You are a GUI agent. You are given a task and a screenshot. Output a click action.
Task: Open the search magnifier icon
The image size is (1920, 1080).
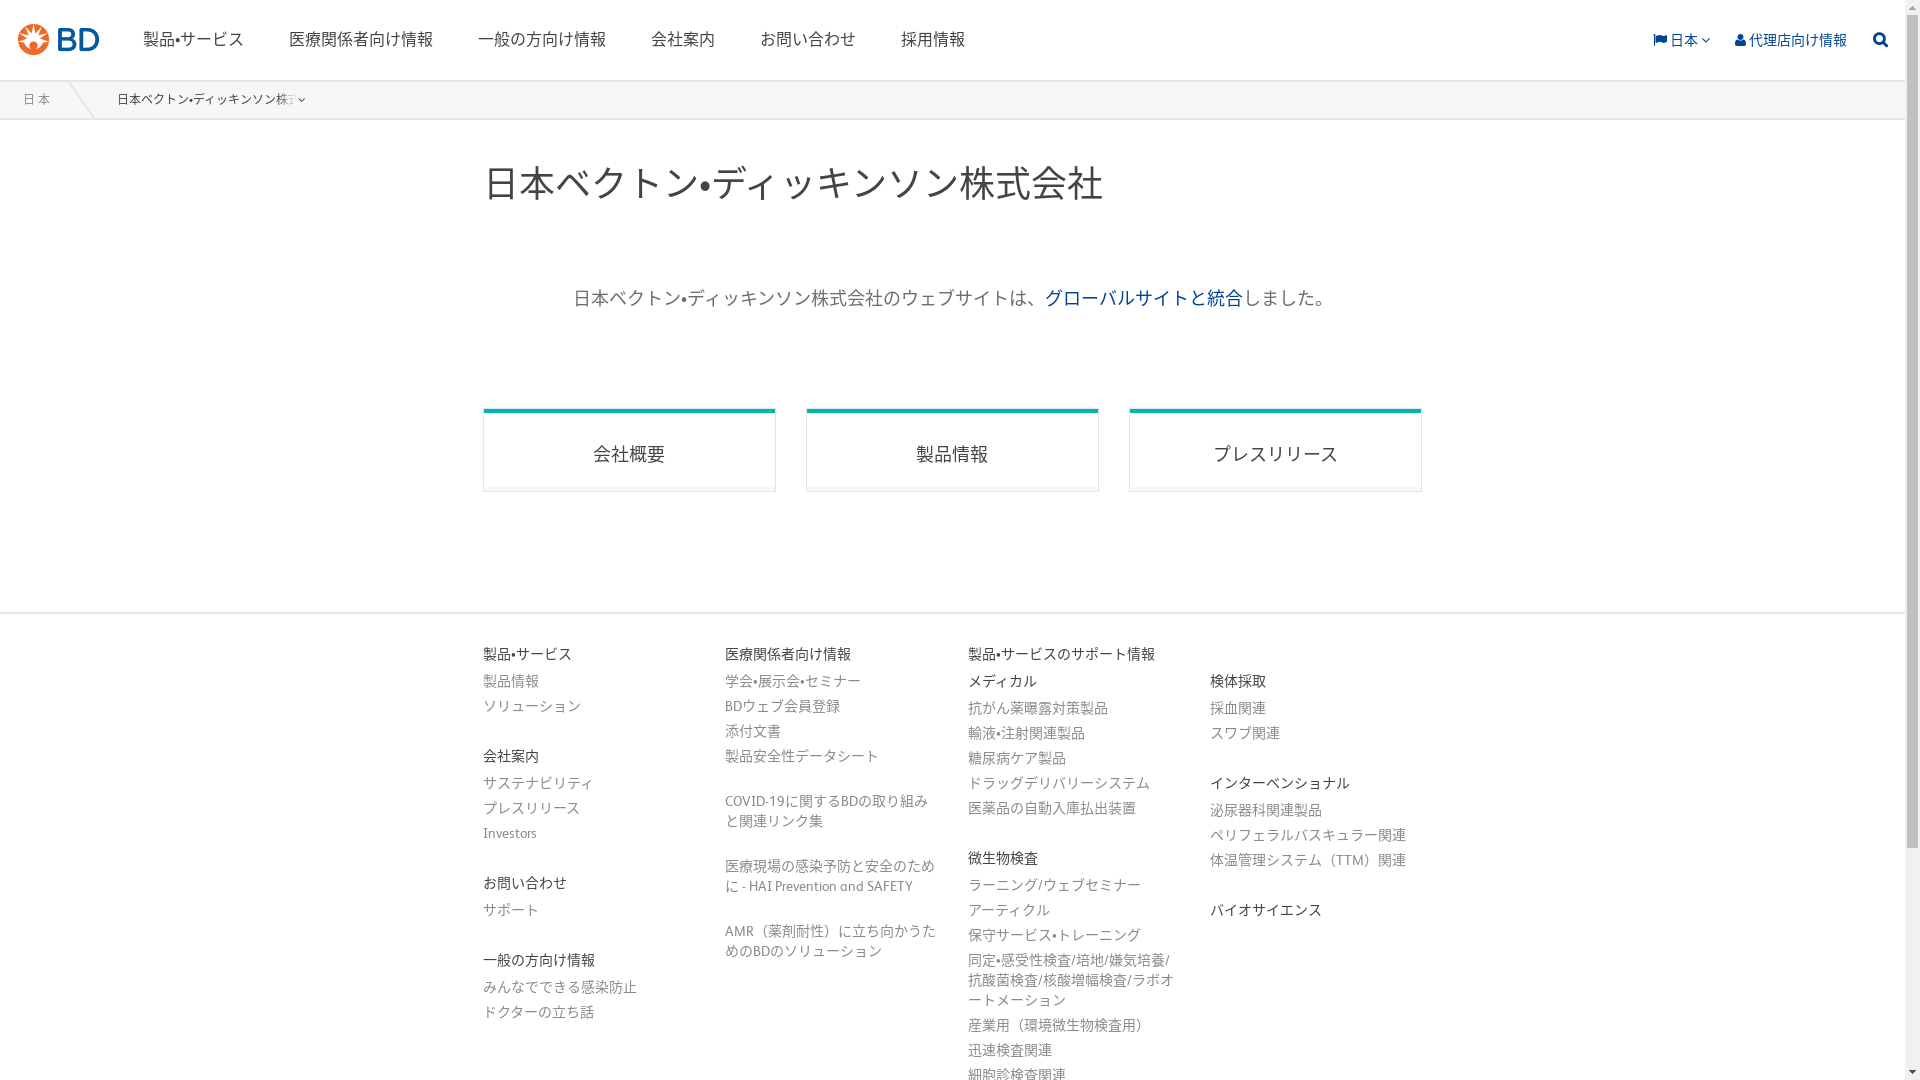(1880, 40)
